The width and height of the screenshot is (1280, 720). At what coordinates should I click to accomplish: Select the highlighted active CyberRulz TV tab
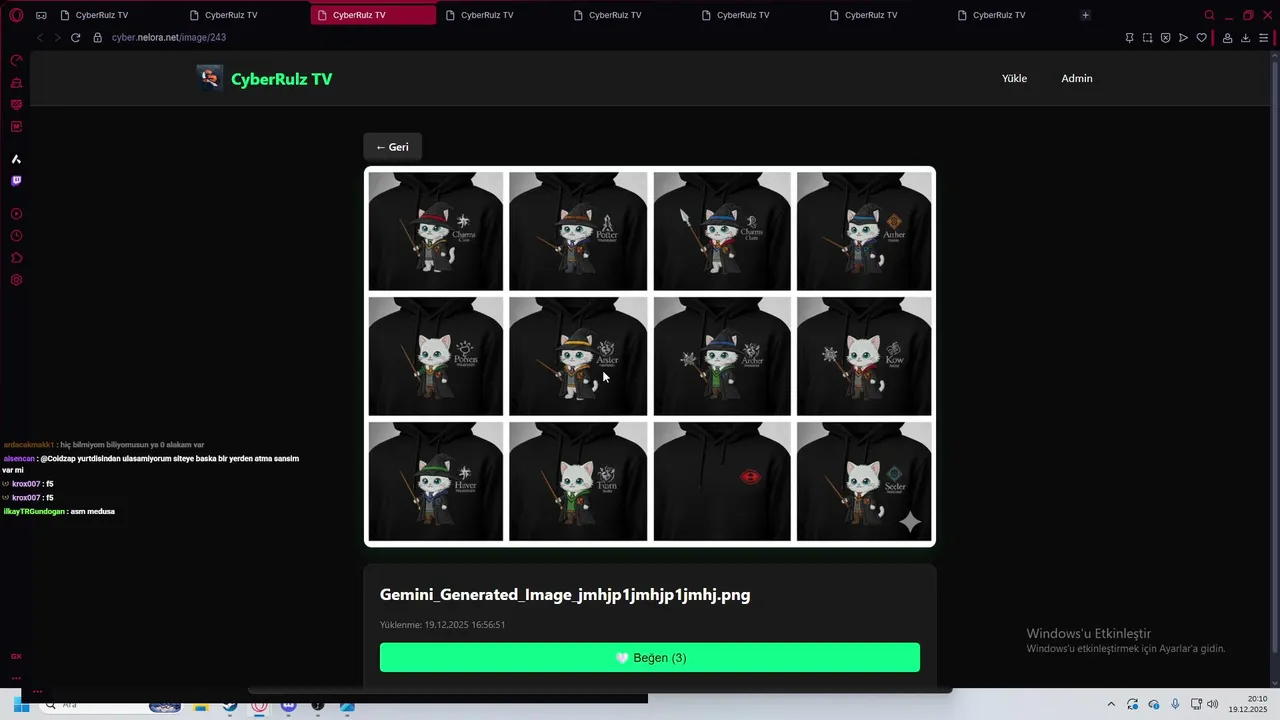point(373,15)
